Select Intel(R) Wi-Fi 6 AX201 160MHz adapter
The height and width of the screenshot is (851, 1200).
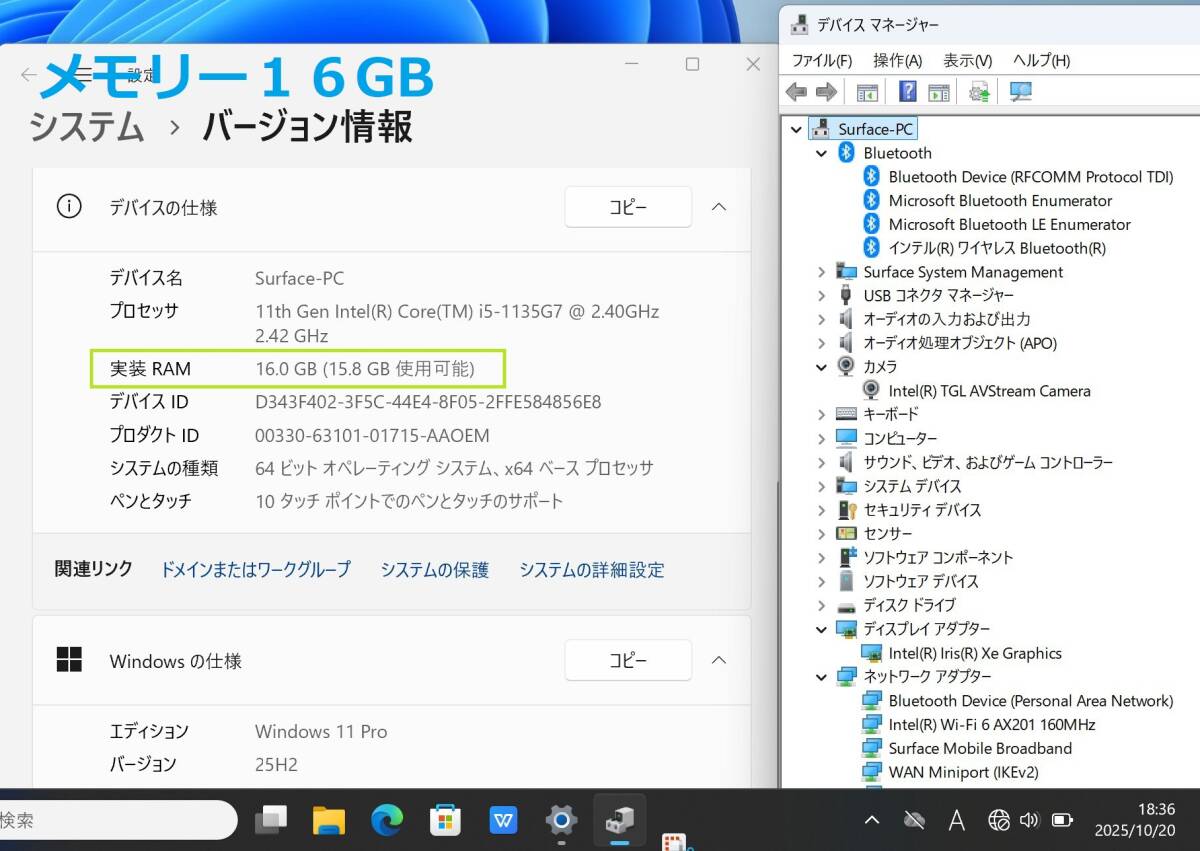coord(991,724)
